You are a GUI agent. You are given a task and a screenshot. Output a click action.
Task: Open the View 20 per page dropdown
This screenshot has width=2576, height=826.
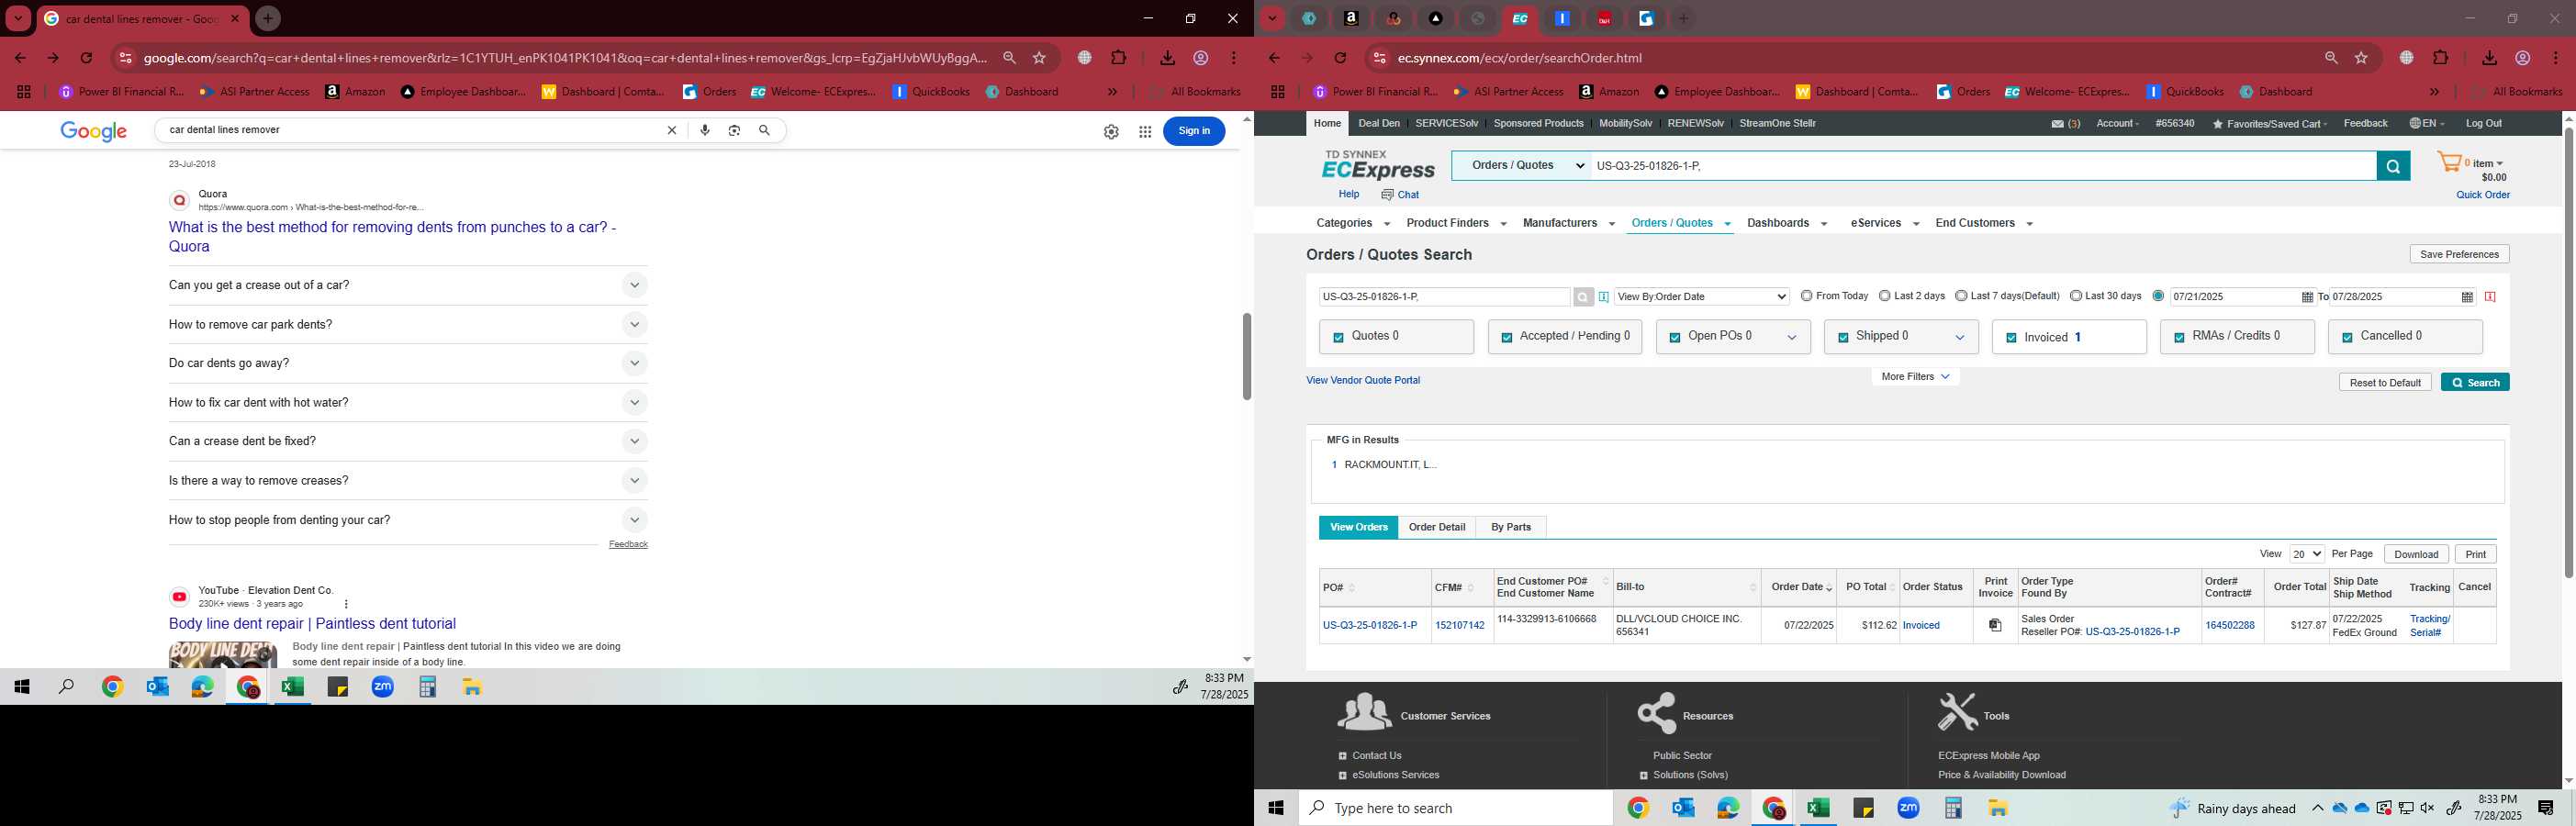(x=2307, y=554)
